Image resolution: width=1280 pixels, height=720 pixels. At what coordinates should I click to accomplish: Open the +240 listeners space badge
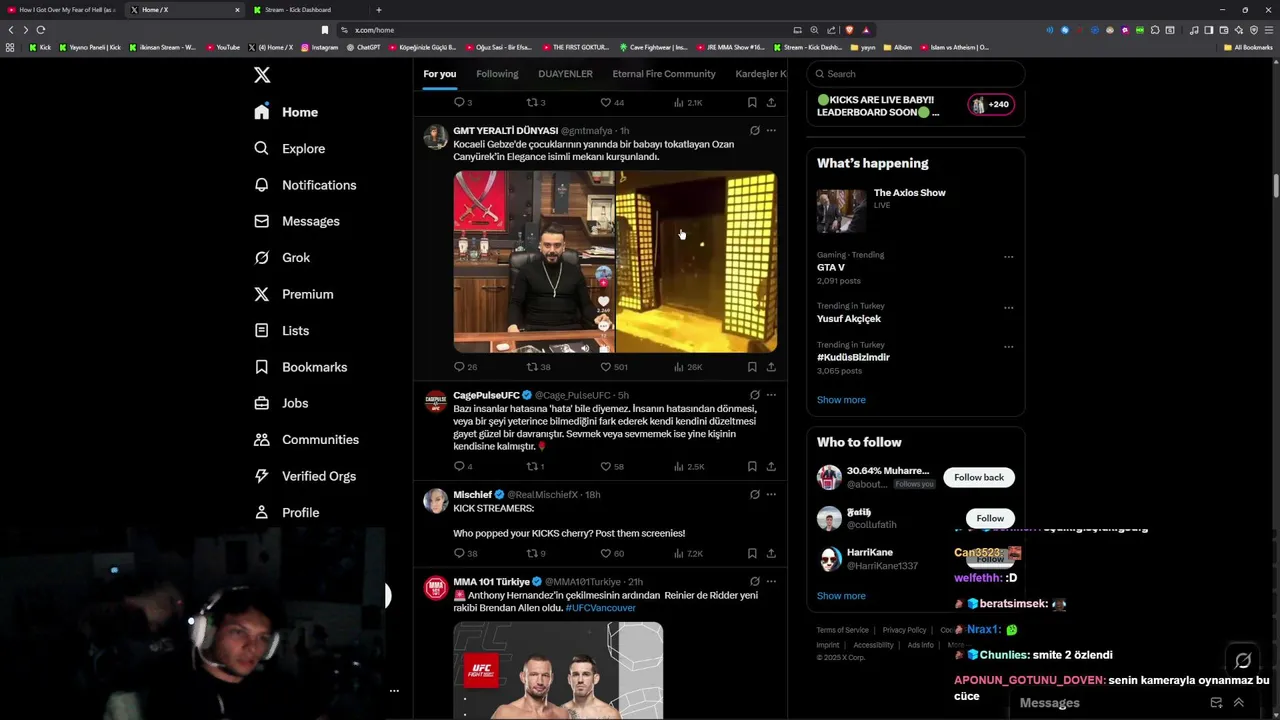click(x=991, y=104)
